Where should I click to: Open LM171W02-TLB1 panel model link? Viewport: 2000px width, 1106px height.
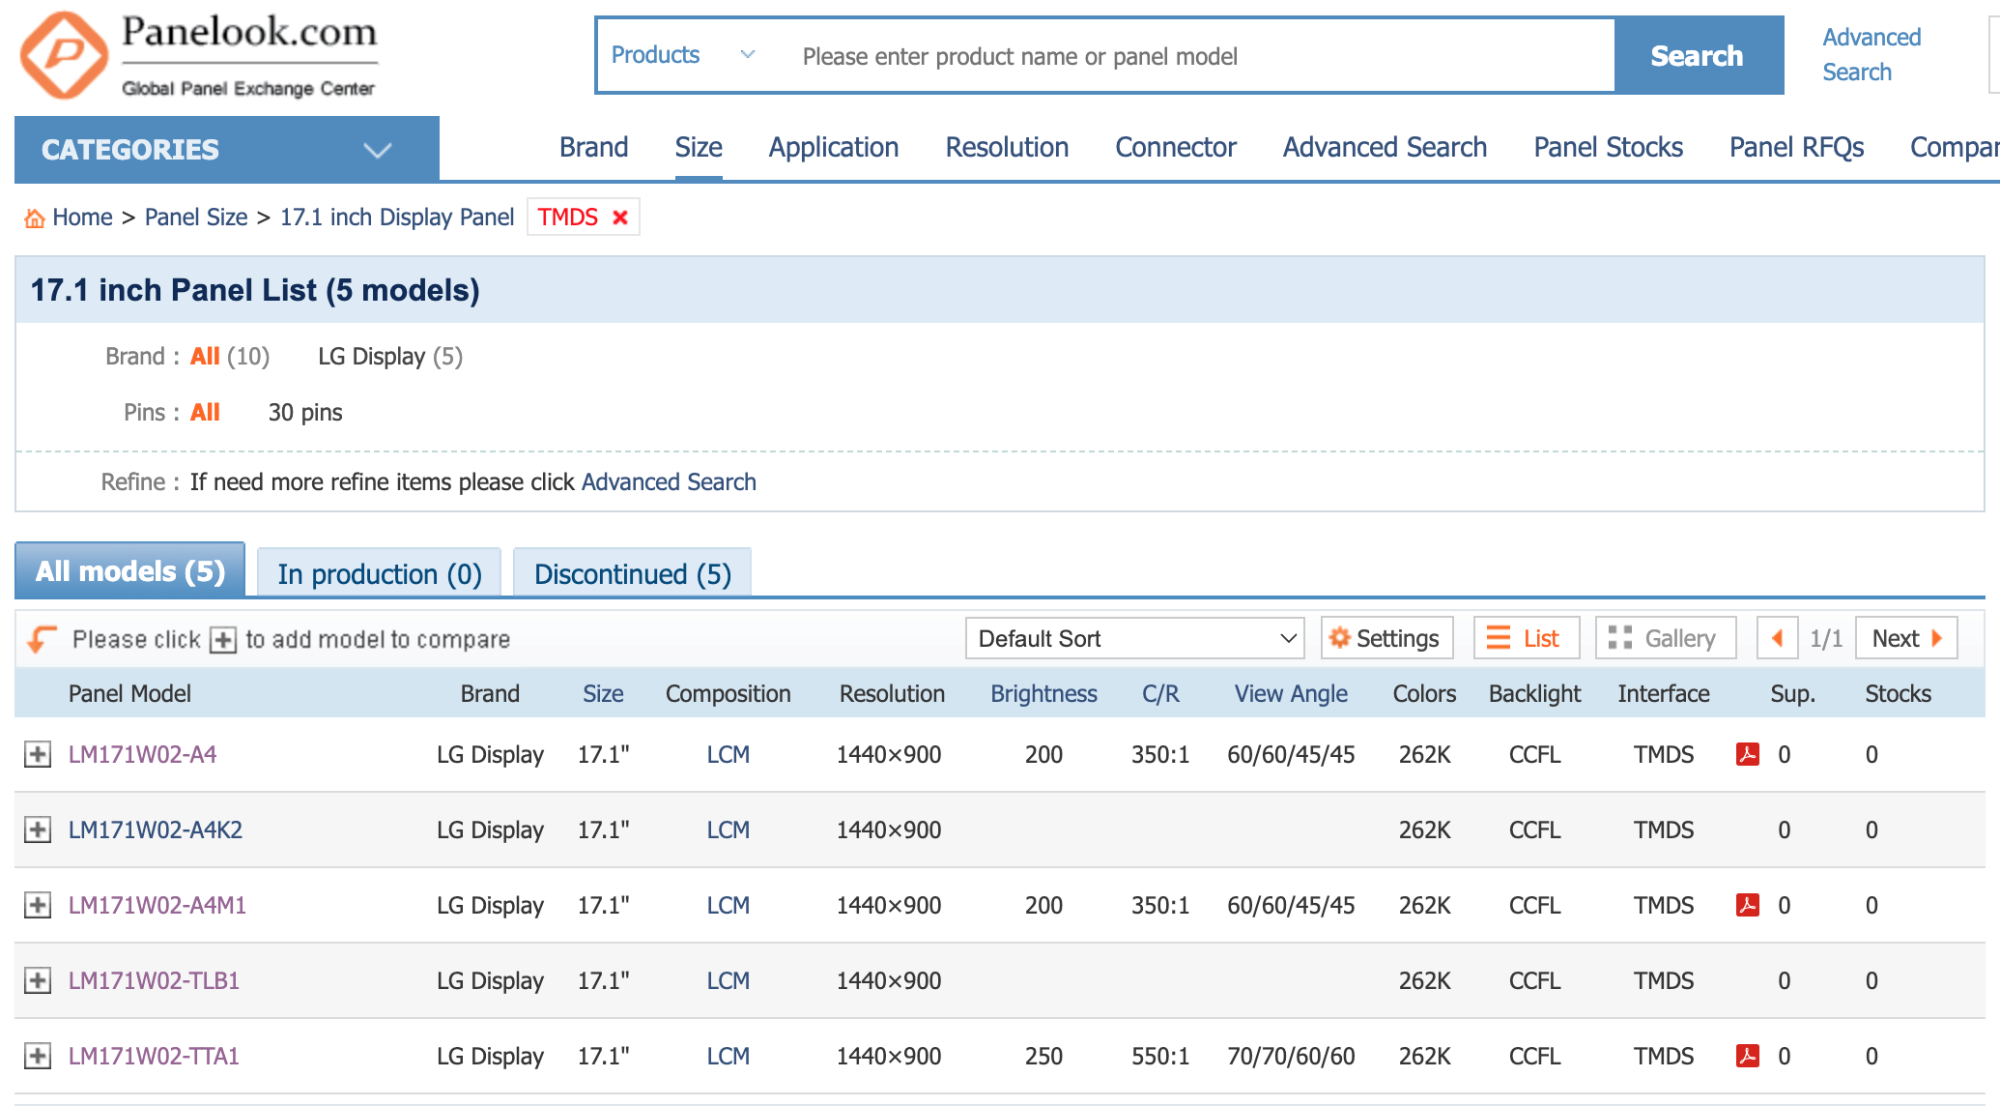[x=153, y=981]
